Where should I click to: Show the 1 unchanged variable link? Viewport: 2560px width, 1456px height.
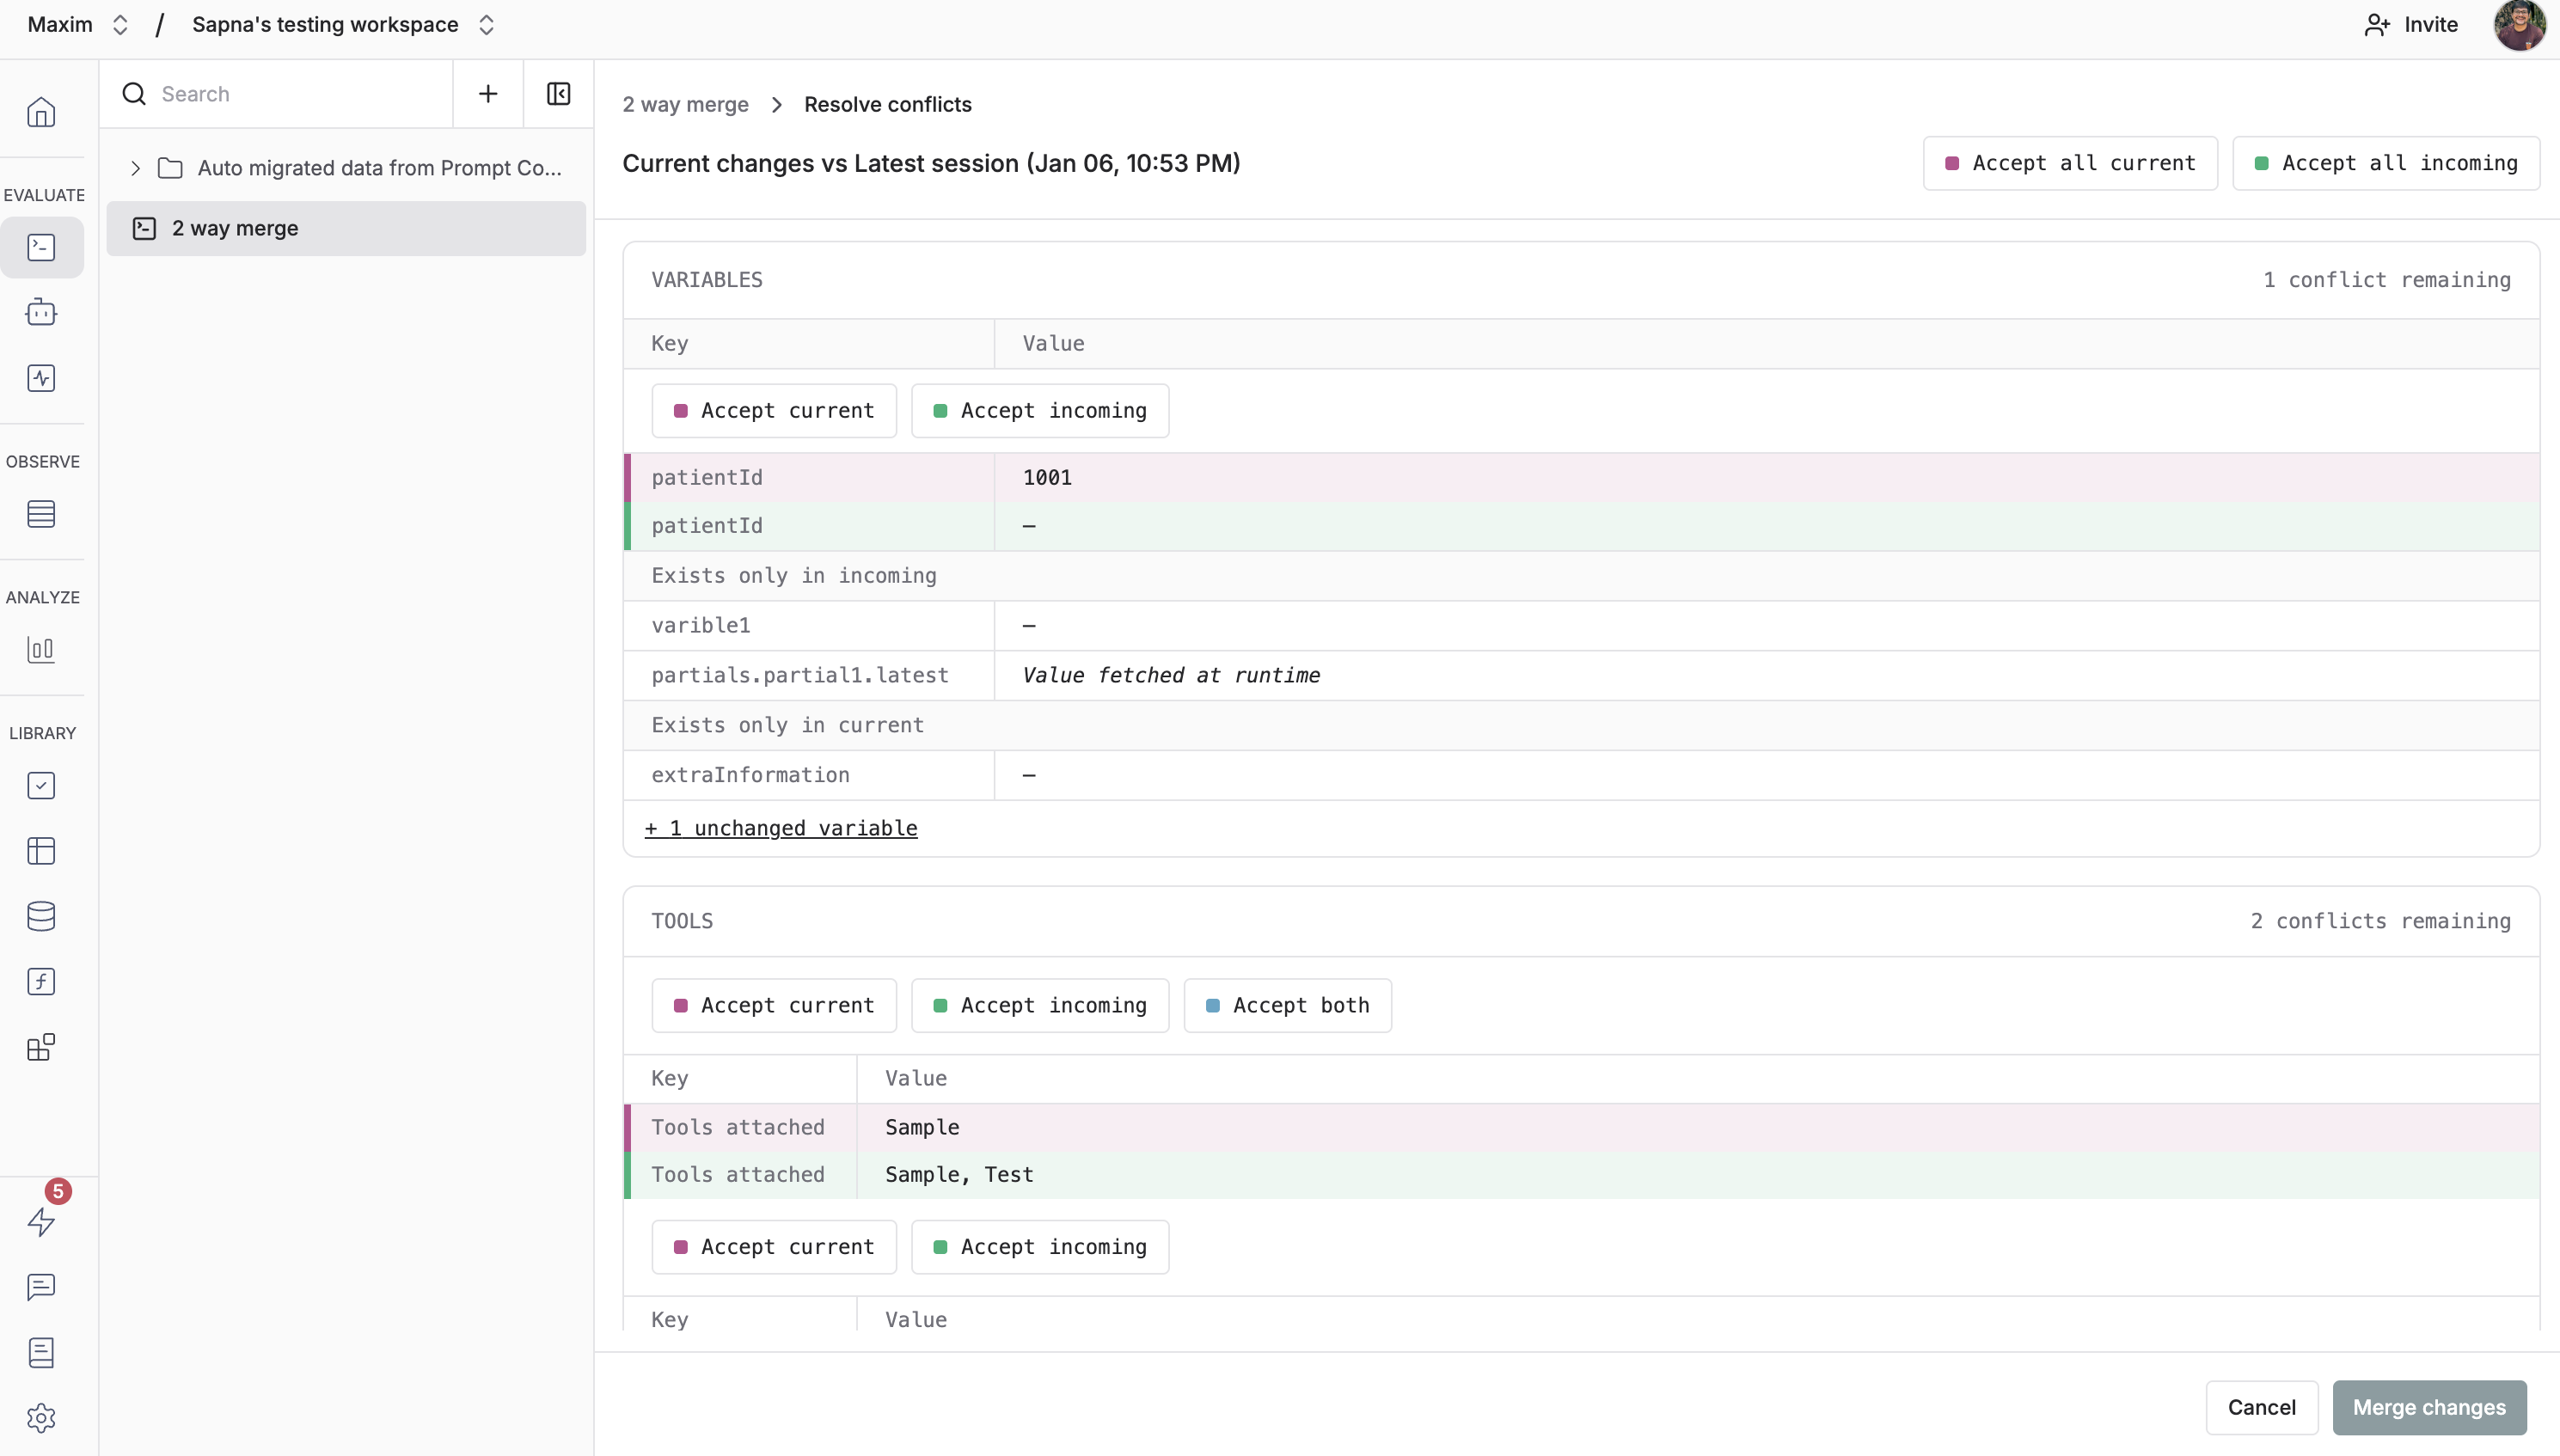[x=781, y=828]
